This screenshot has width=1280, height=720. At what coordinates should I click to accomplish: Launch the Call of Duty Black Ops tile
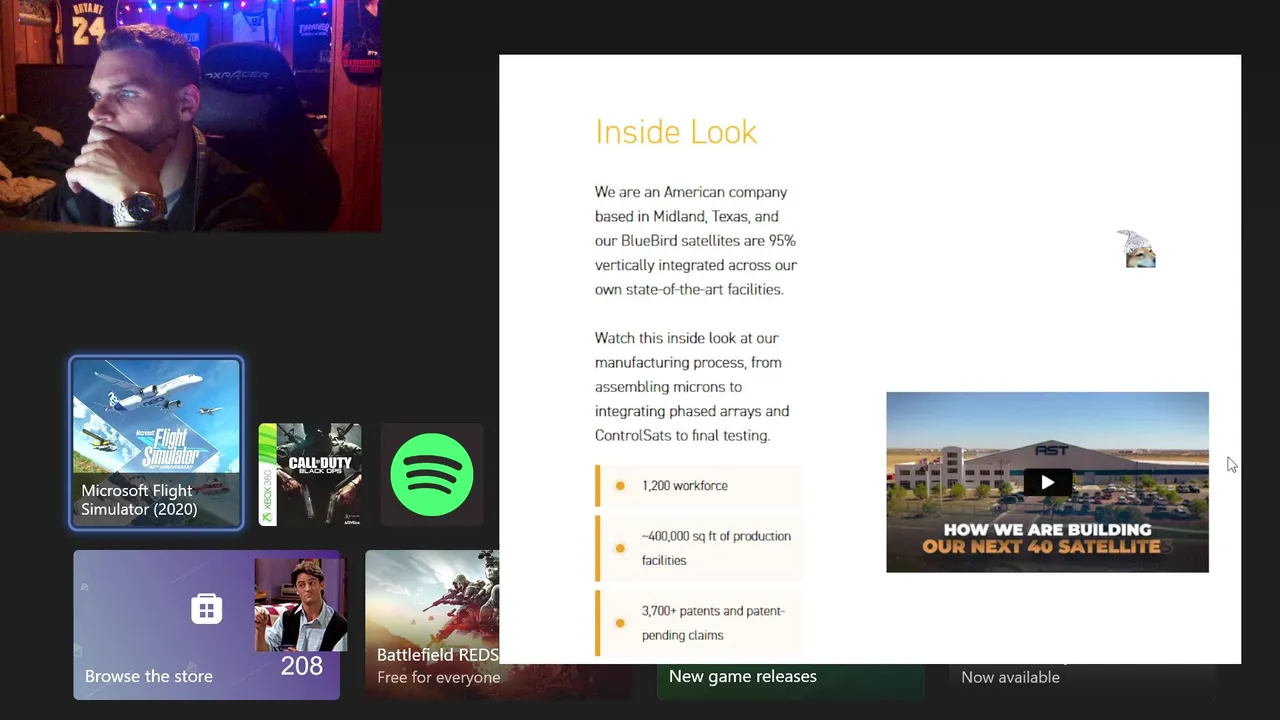click(310, 475)
